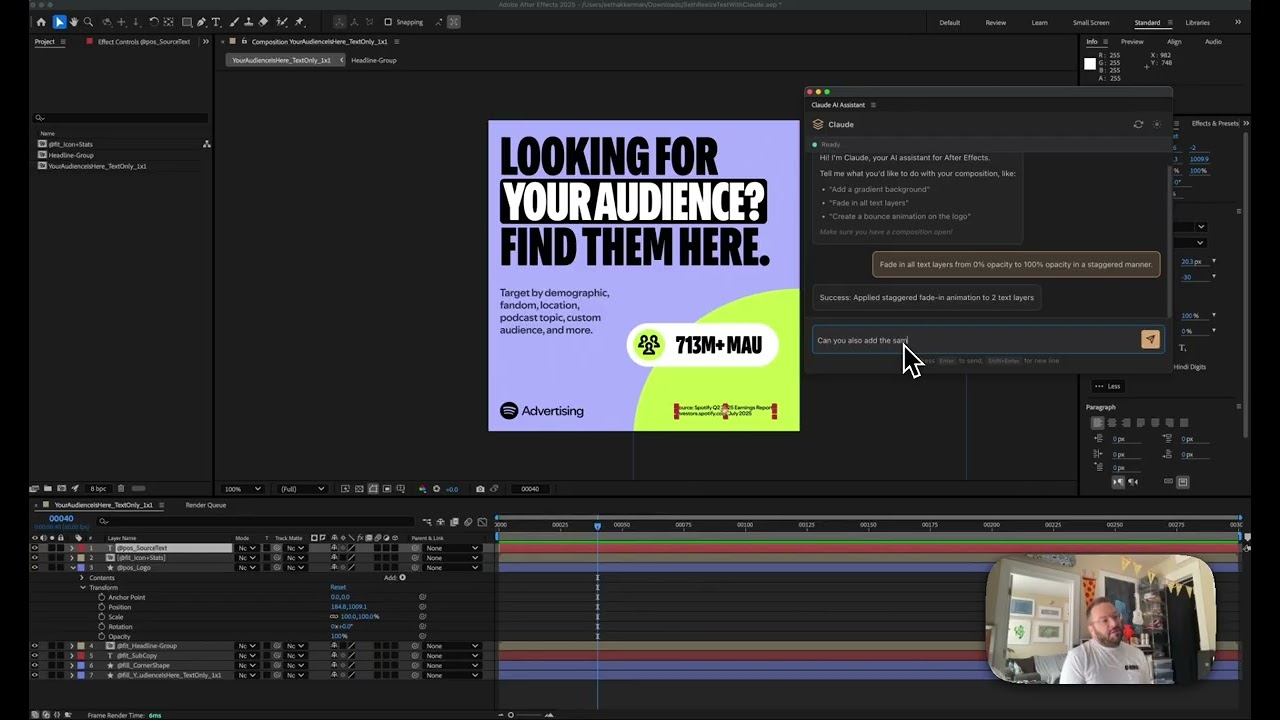Select the Home icon in the toolbar

pos(41,22)
